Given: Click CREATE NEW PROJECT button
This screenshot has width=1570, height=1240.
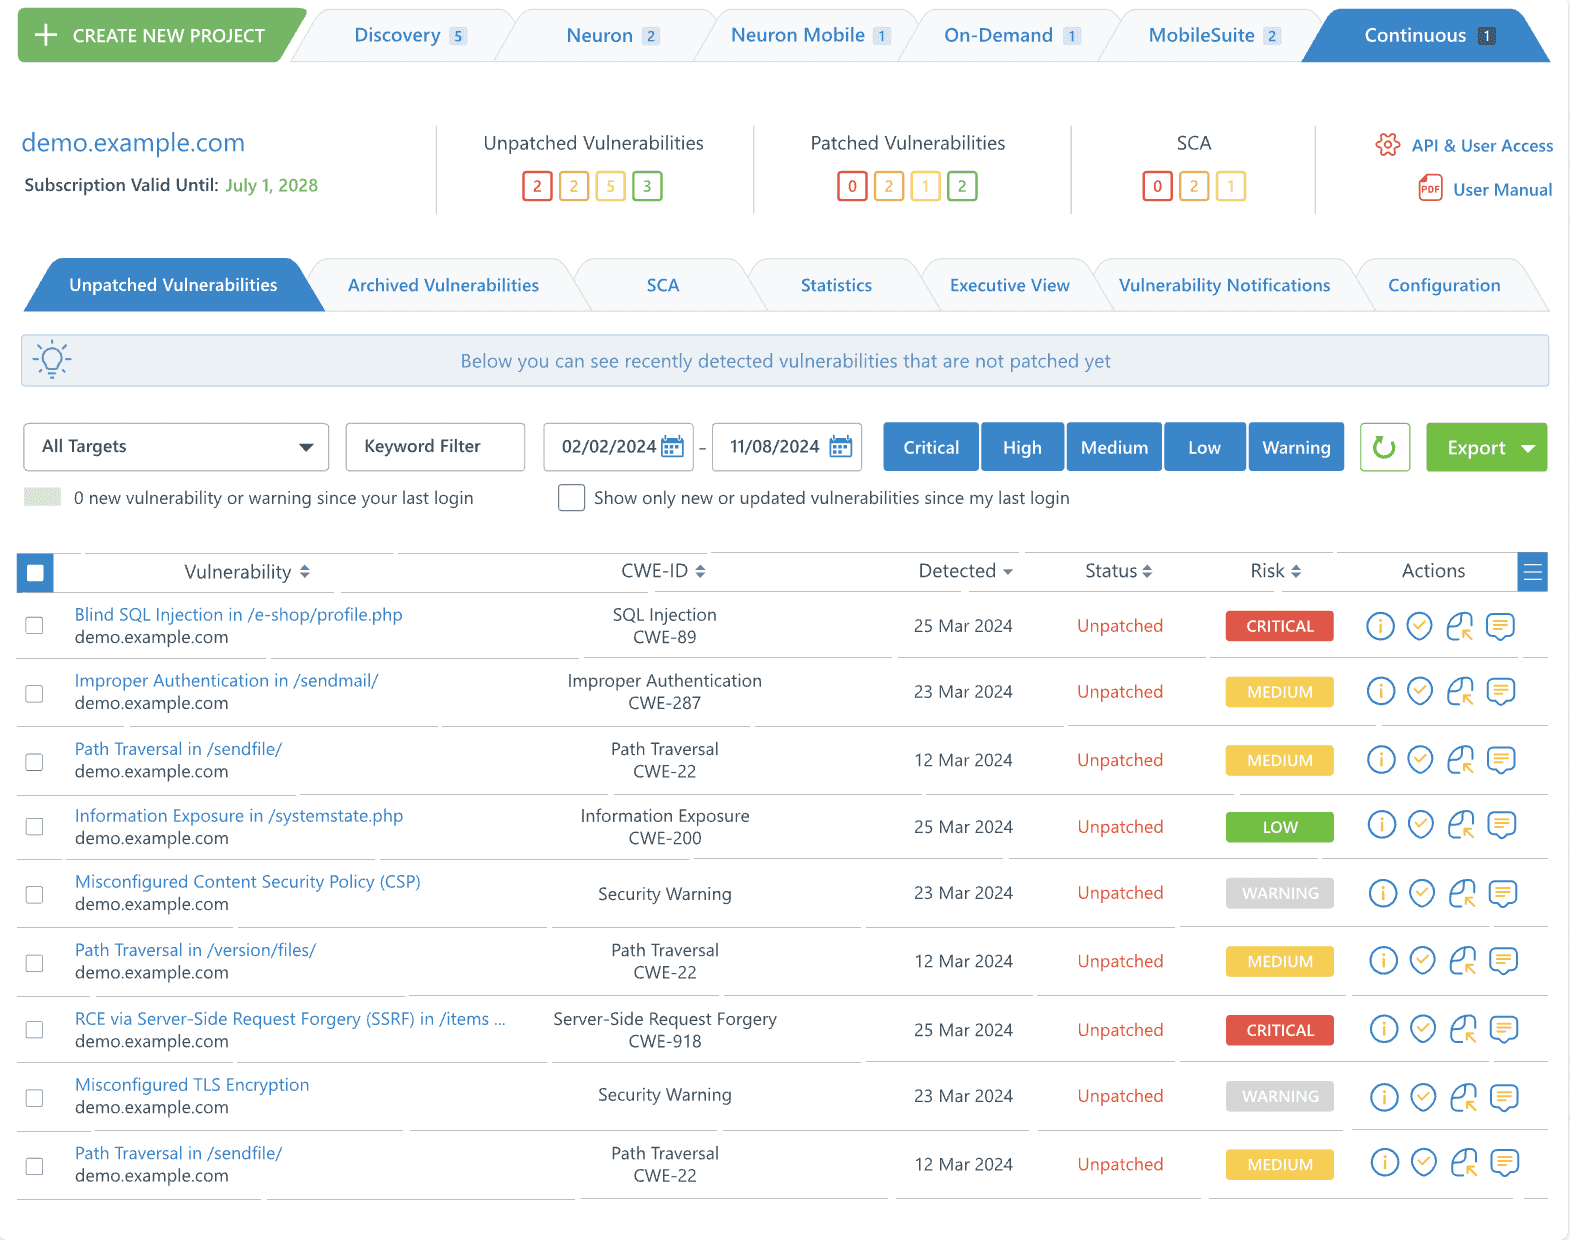Looking at the screenshot, I should click(152, 35).
